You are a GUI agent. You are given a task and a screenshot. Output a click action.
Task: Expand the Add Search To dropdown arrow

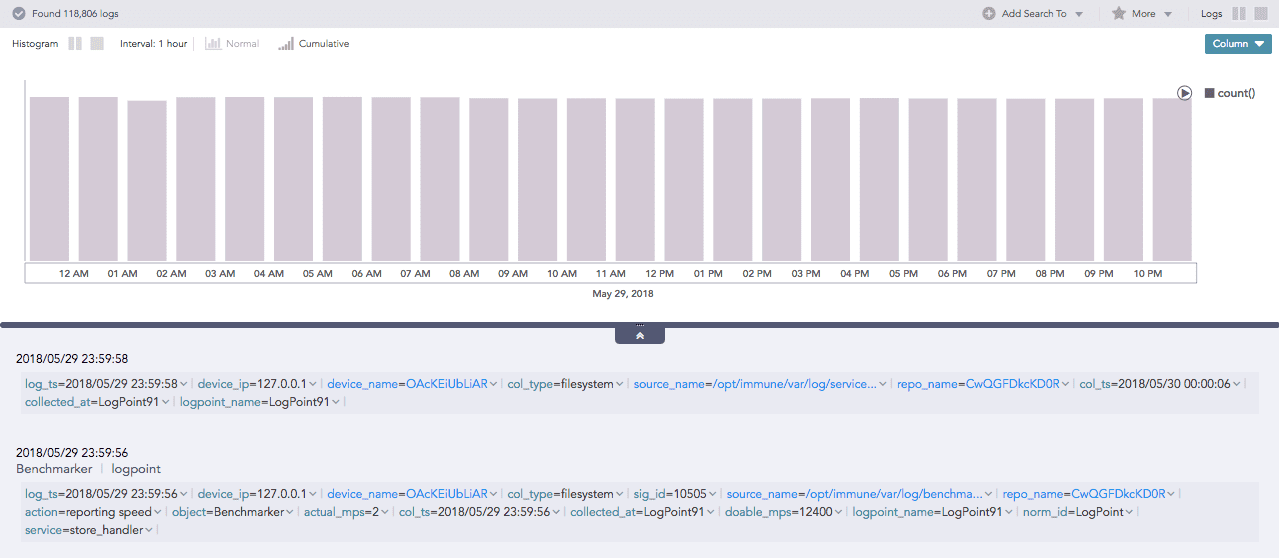(x=1079, y=15)
